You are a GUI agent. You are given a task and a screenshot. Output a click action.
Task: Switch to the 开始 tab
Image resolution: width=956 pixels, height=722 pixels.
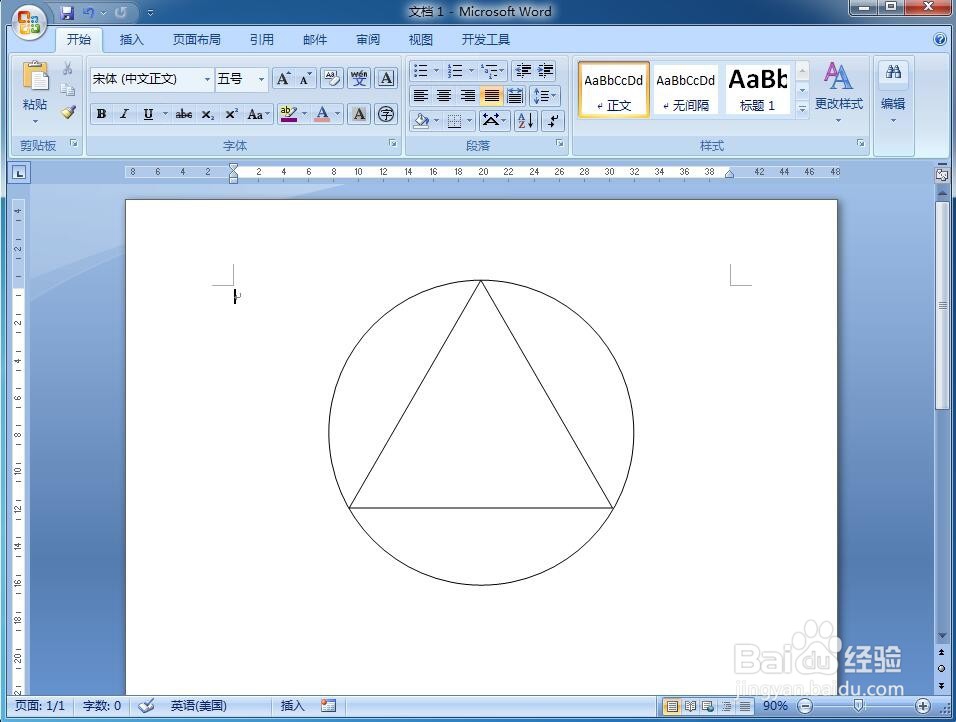pos(79,40)
